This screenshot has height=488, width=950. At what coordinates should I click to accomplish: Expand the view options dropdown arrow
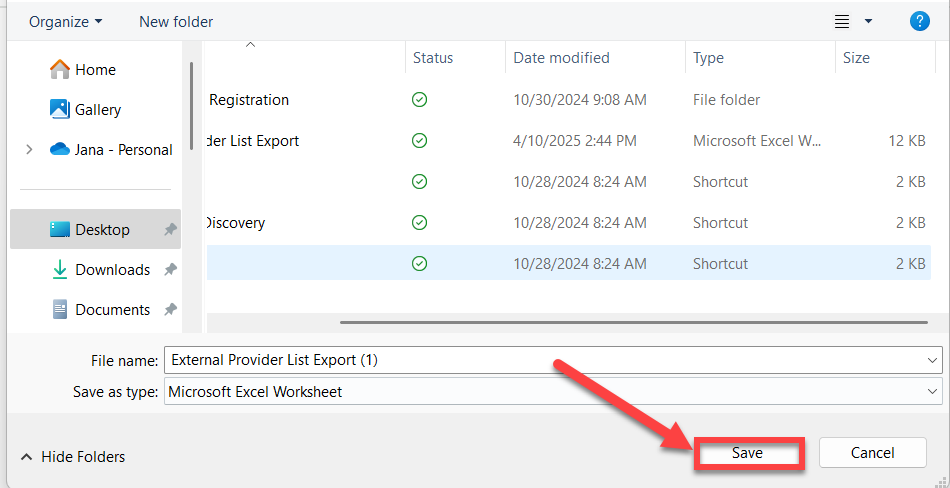tap(868, 21)
